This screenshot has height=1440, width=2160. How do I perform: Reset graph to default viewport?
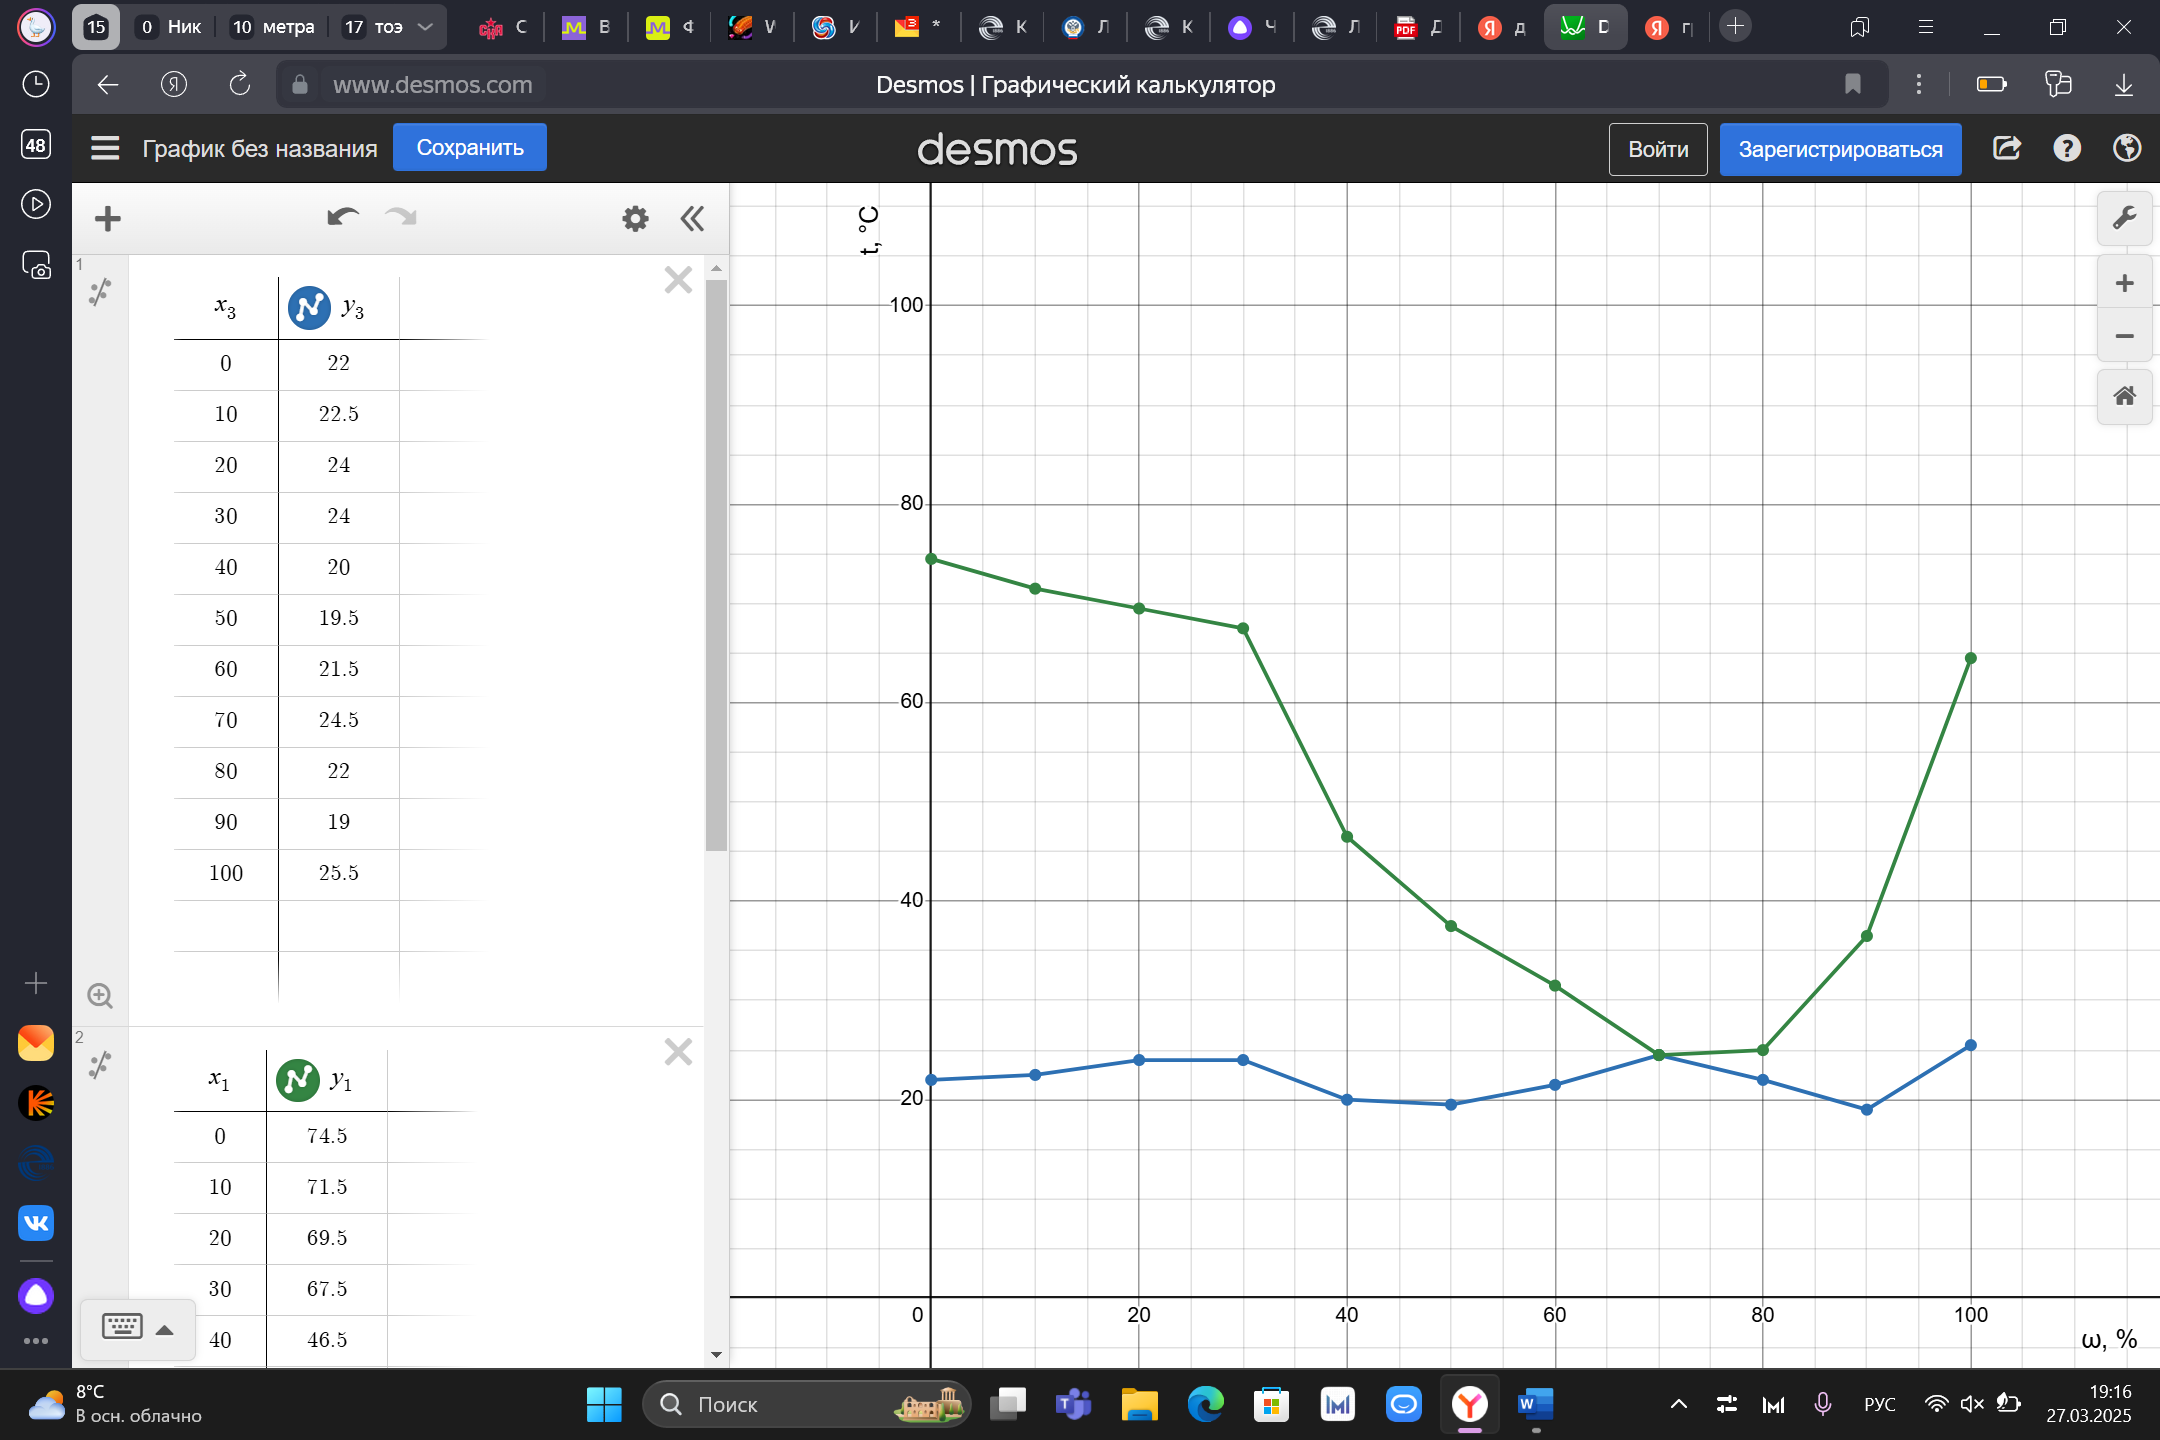[x=2124, y=397]
